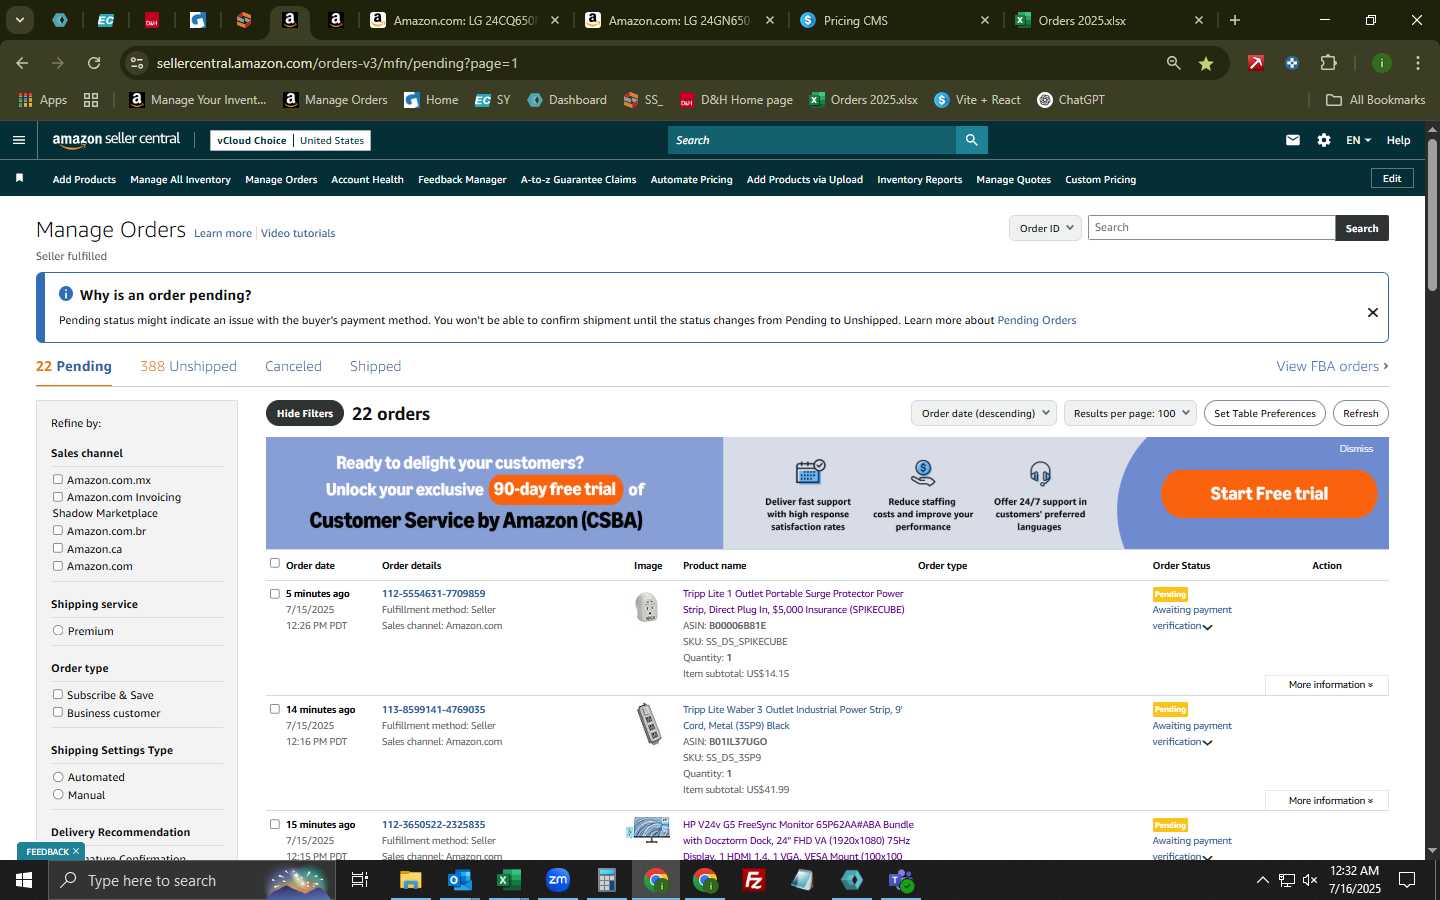
Task: Open the Order ID search type dropdown
Action: [x=1045, y=228]
